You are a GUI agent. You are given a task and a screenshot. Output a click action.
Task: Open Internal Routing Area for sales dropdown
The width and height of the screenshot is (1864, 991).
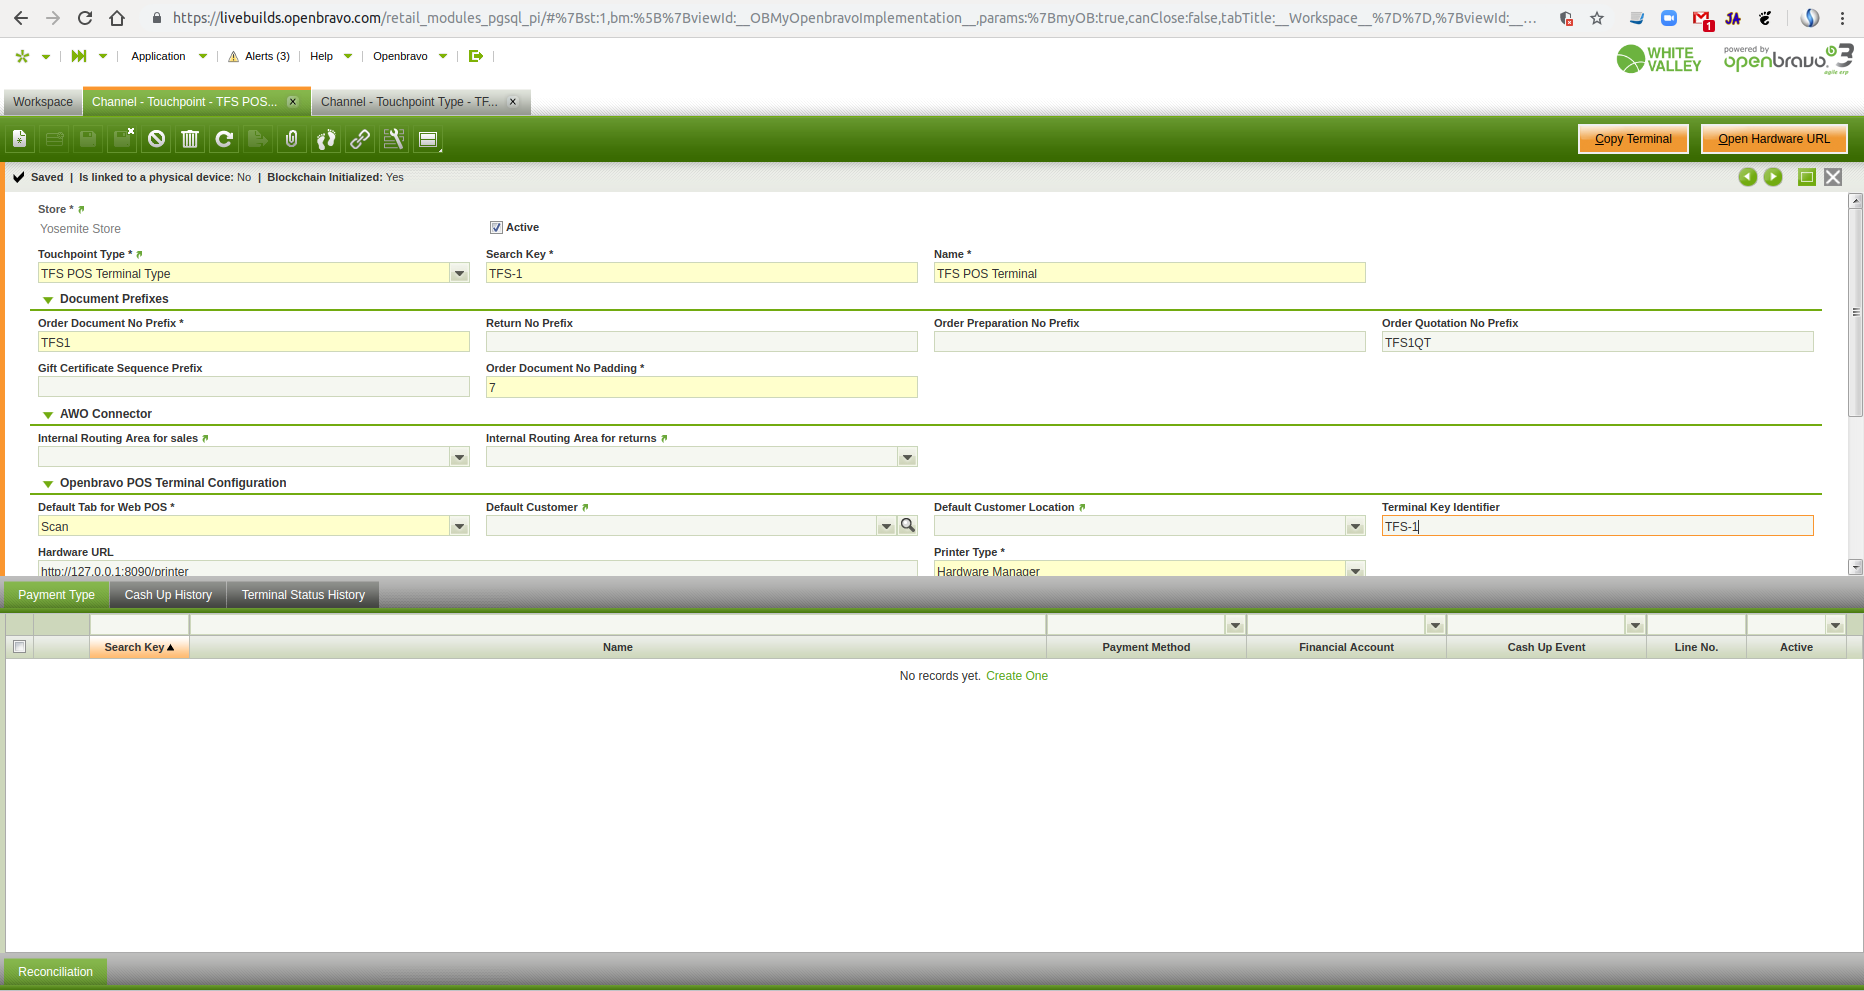coord(459,458)
